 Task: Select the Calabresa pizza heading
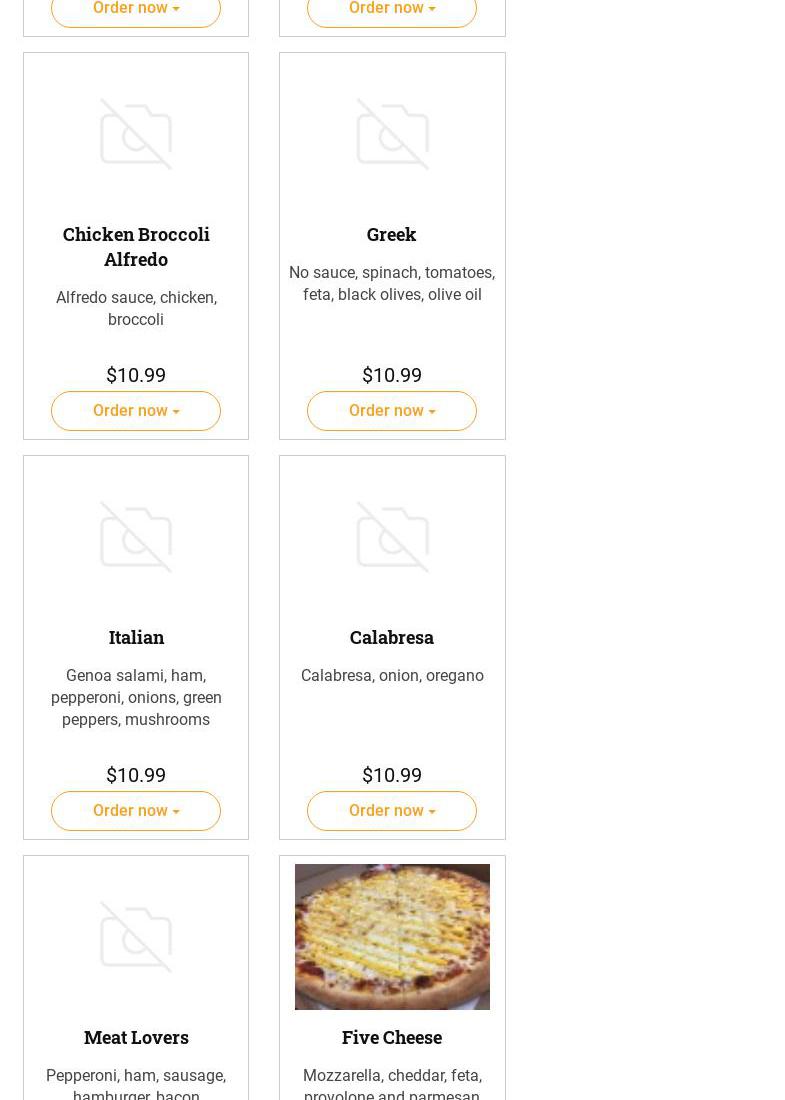[x=392, y=637]
